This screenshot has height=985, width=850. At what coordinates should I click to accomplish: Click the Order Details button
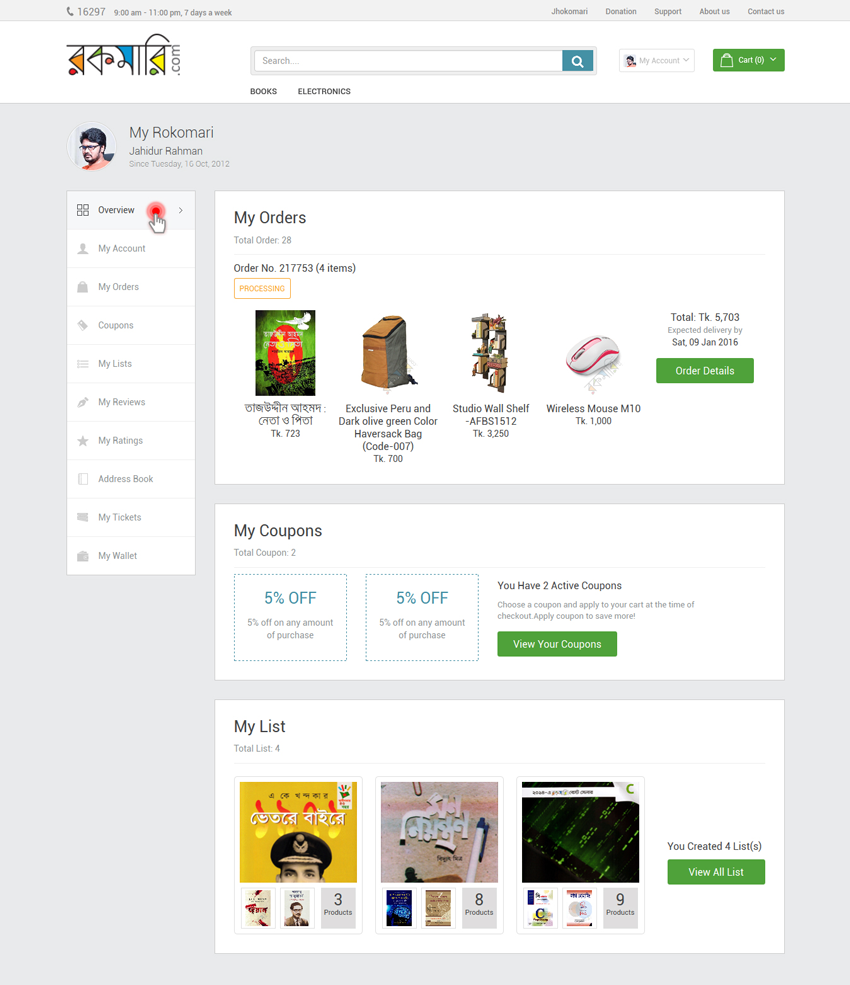705,371
